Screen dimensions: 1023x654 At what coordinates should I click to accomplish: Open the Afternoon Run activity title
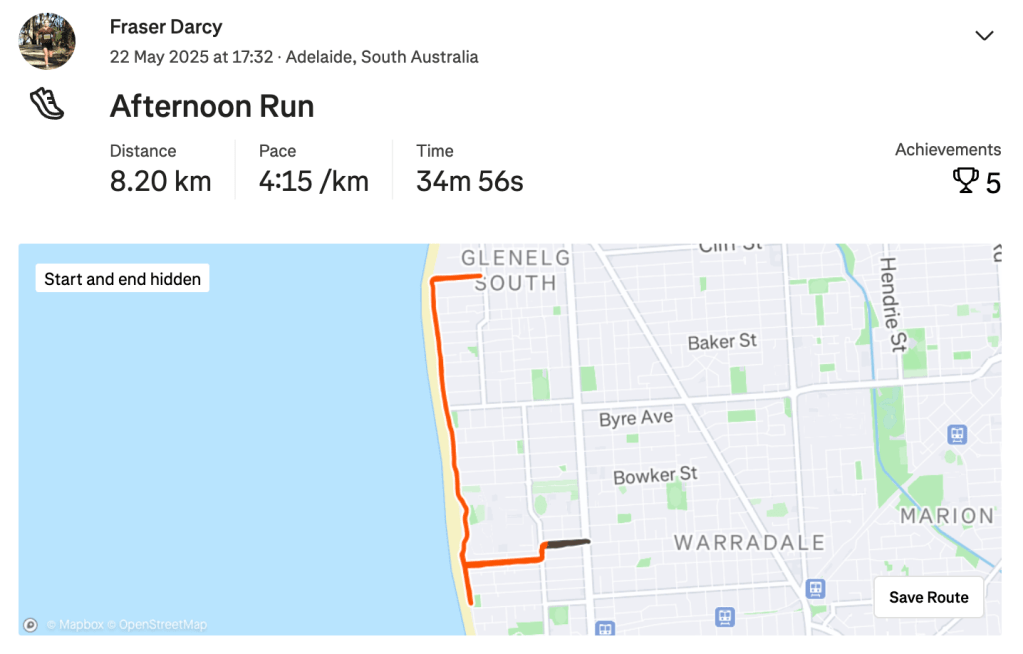pyautogui.click(x=212, y=106)
